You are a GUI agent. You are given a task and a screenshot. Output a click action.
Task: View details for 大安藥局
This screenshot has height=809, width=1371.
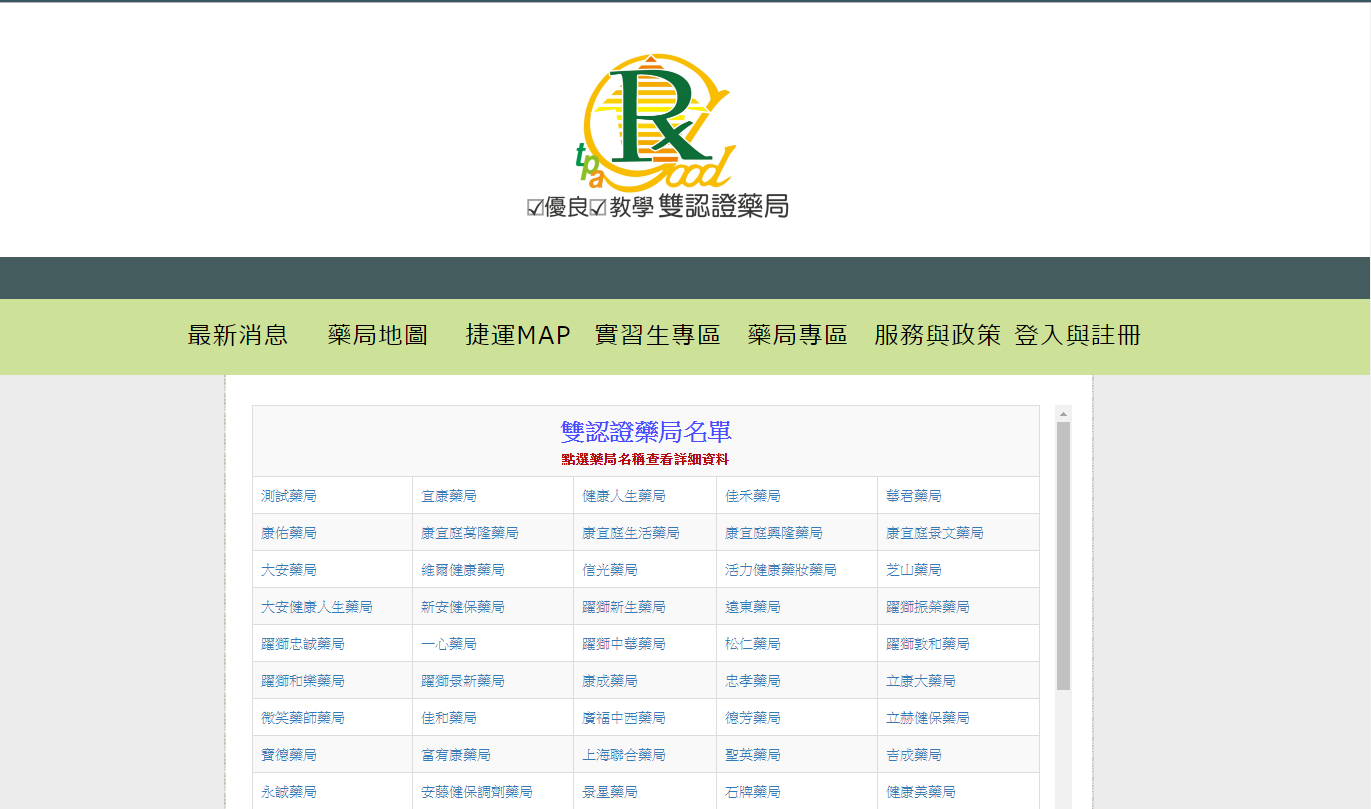click(x=289, y=570)
